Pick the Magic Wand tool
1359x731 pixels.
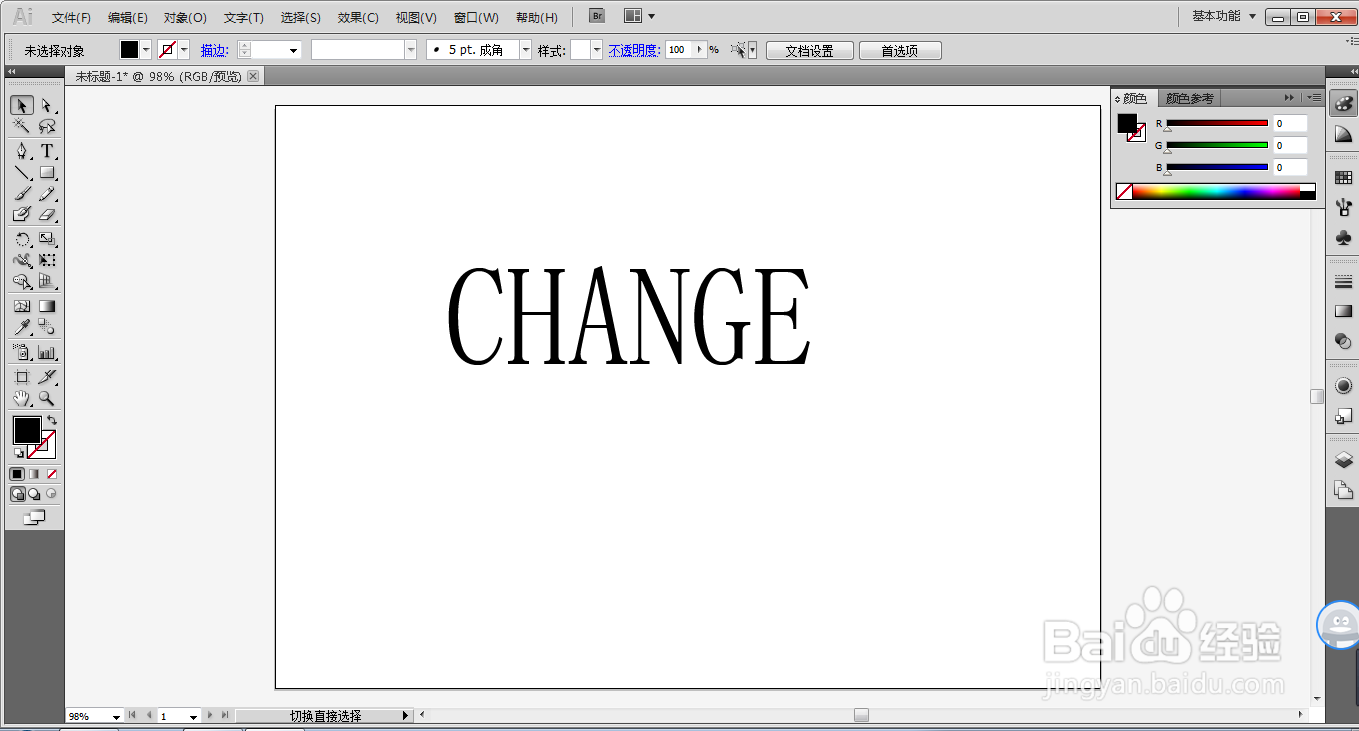pyautogui.click(x=22, y=126)
